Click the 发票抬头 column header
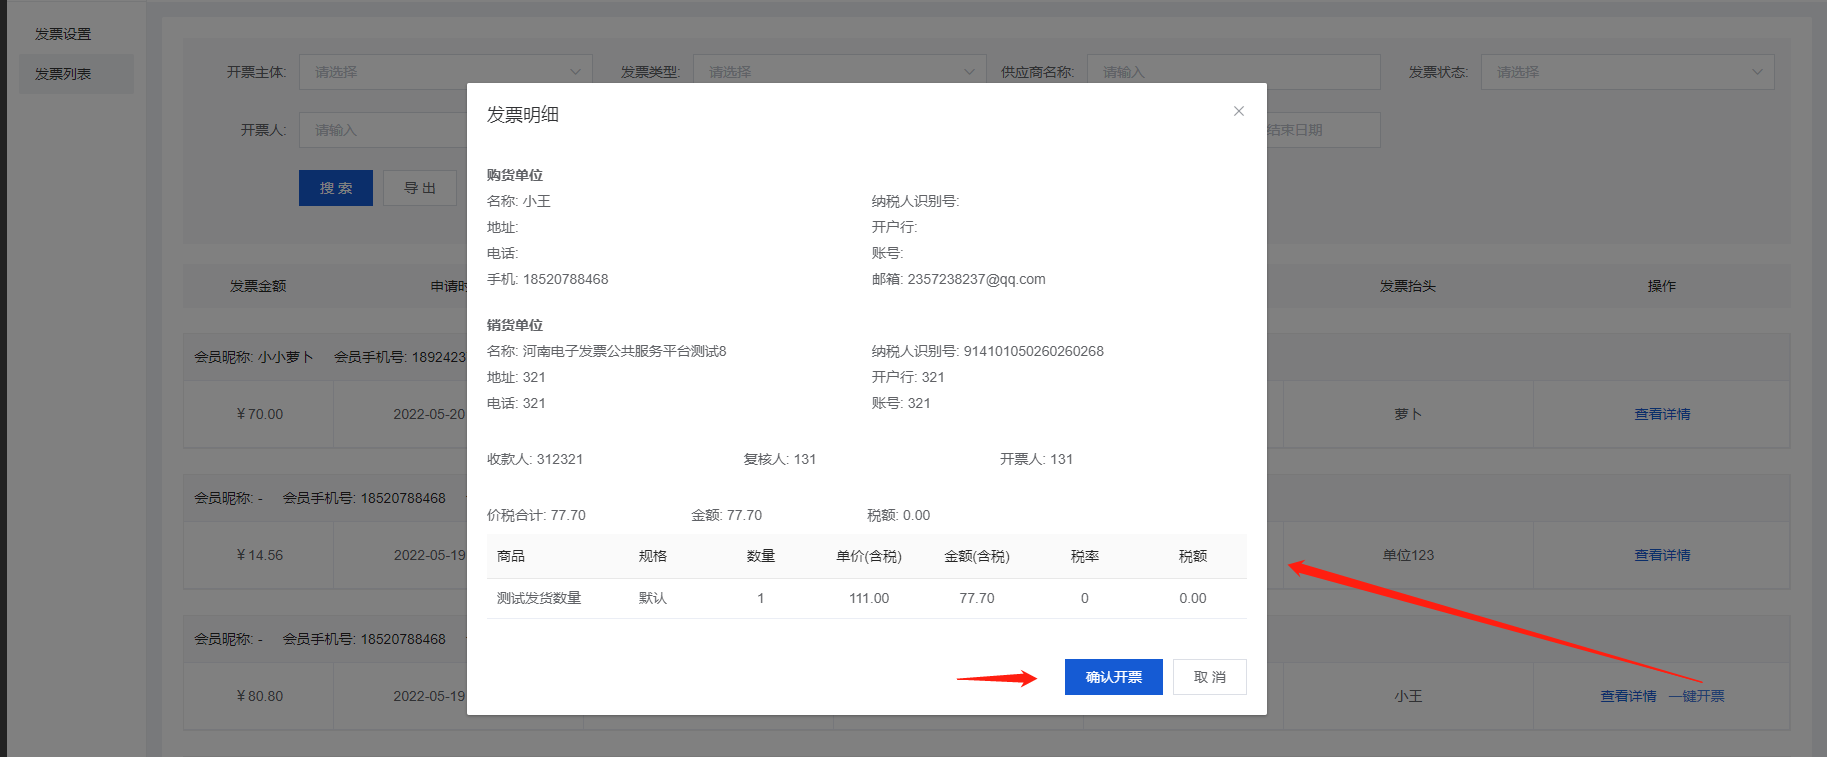 (1407, 286)
